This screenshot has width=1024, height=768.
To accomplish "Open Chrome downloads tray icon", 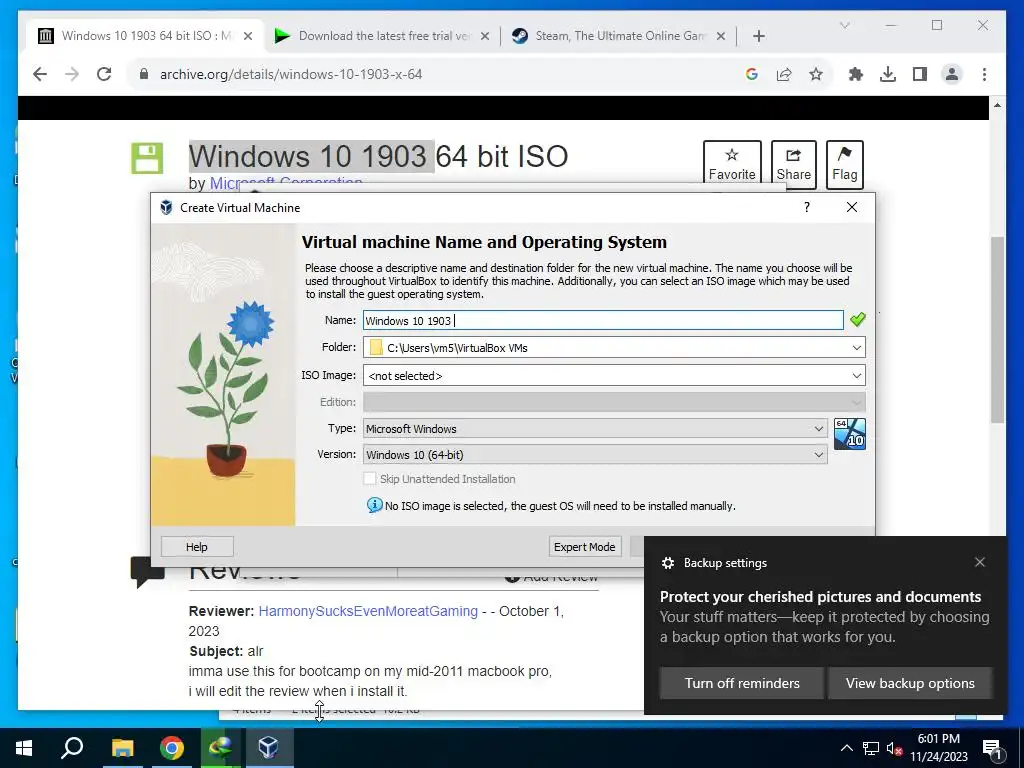I will point(888,74).
